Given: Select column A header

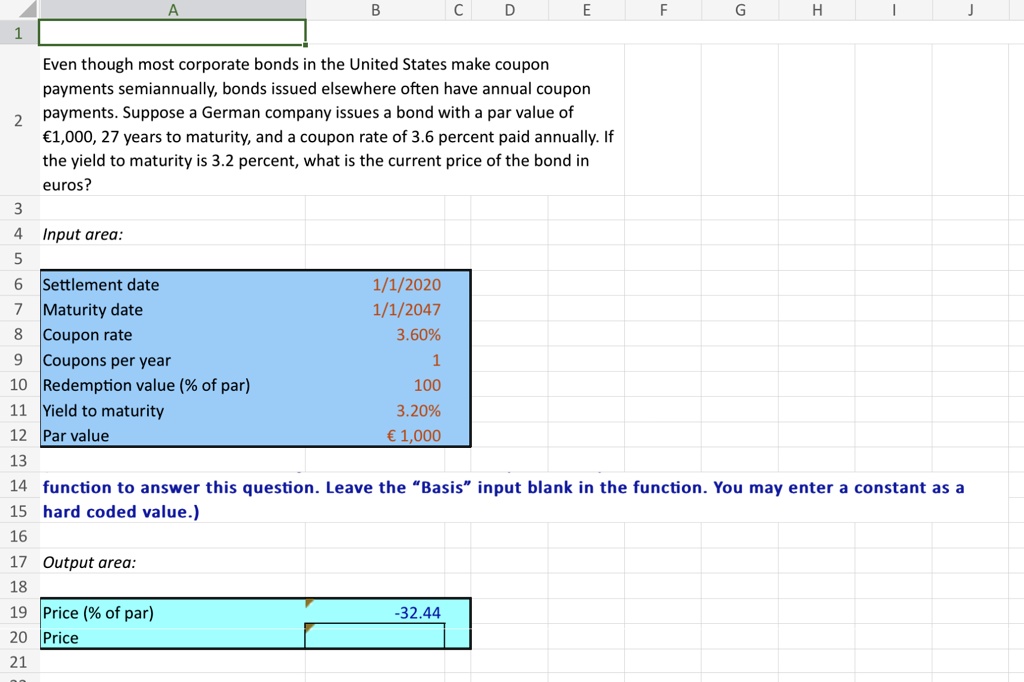Looking at the screenshot, I should coord(172,9).
